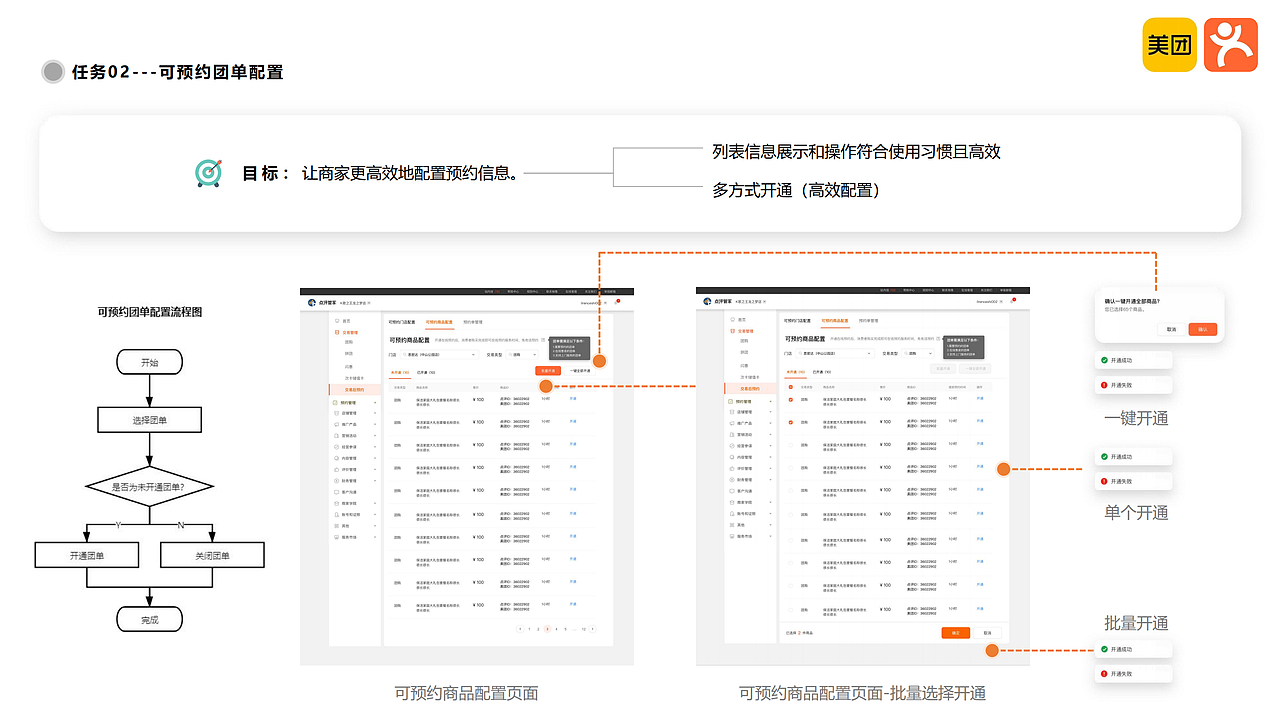Click 首页 sidebar icon in the left mockup
1280x720 pixels.
pos(337,321)
